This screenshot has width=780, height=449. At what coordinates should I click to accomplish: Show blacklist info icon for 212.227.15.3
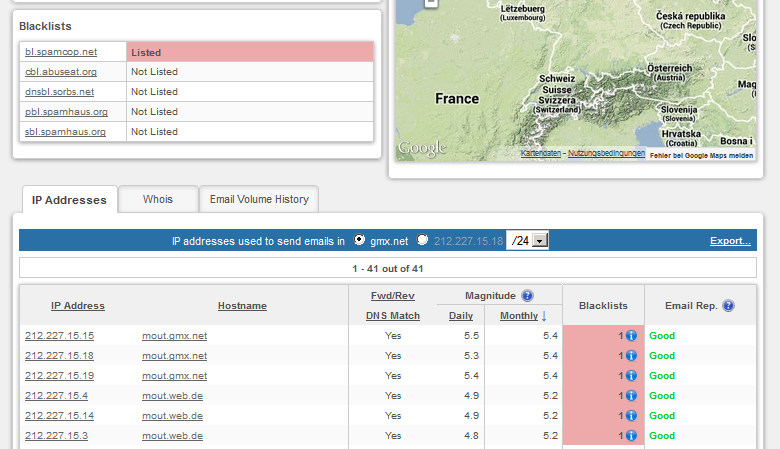631,436
